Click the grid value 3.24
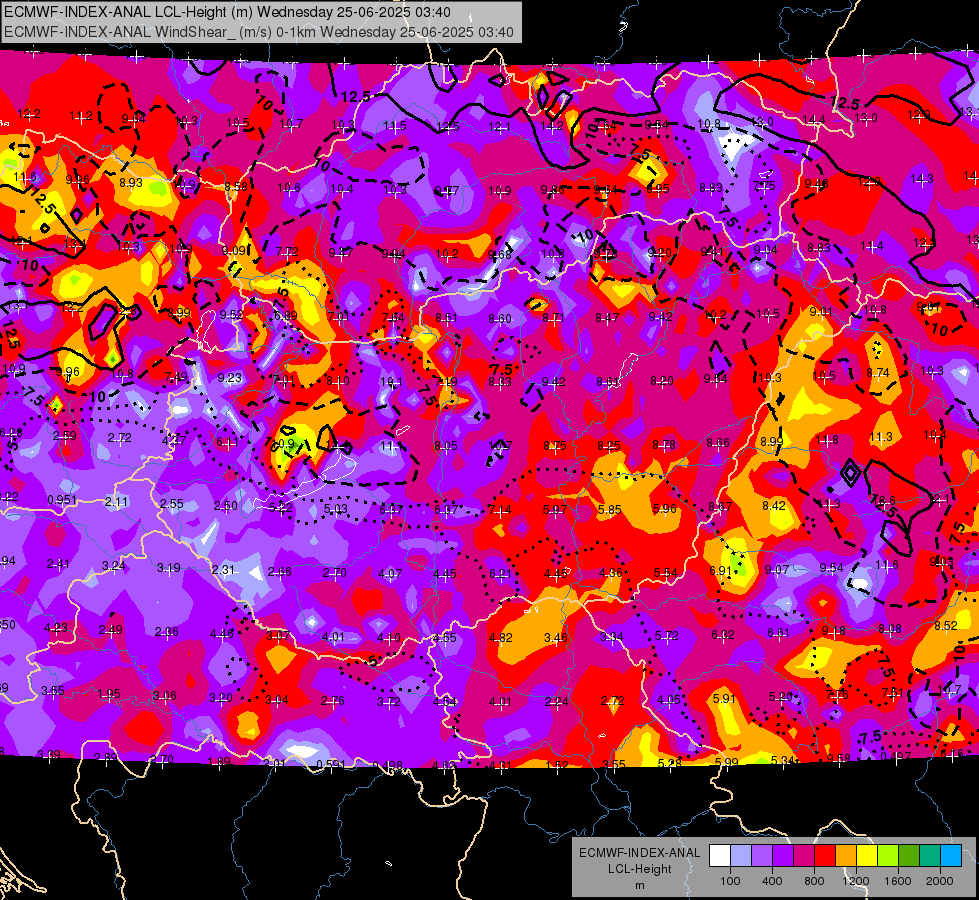The image size is (979, 900). point(114,565)
